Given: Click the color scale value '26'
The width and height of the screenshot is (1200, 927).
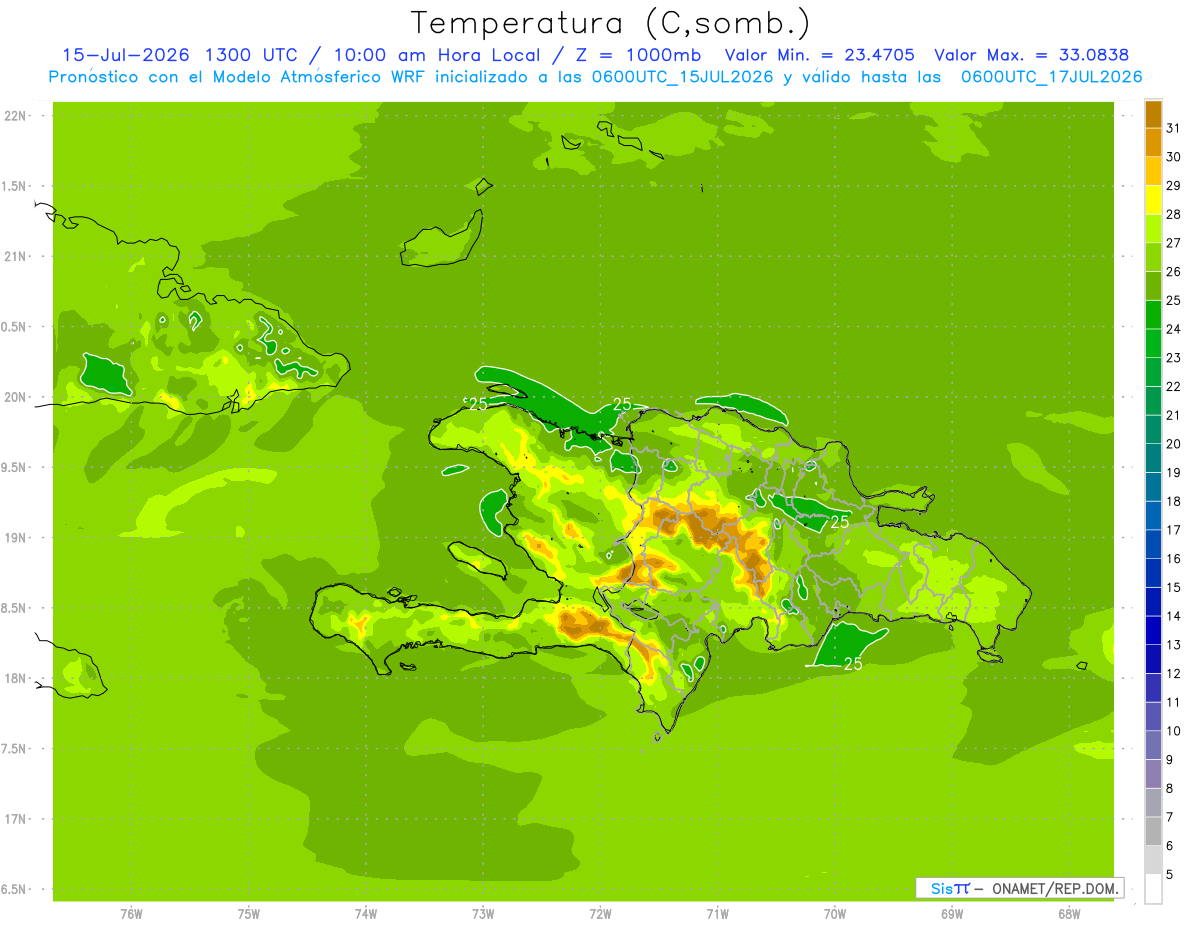Looking at the screenshot, I should click(x=1175, y=271).
